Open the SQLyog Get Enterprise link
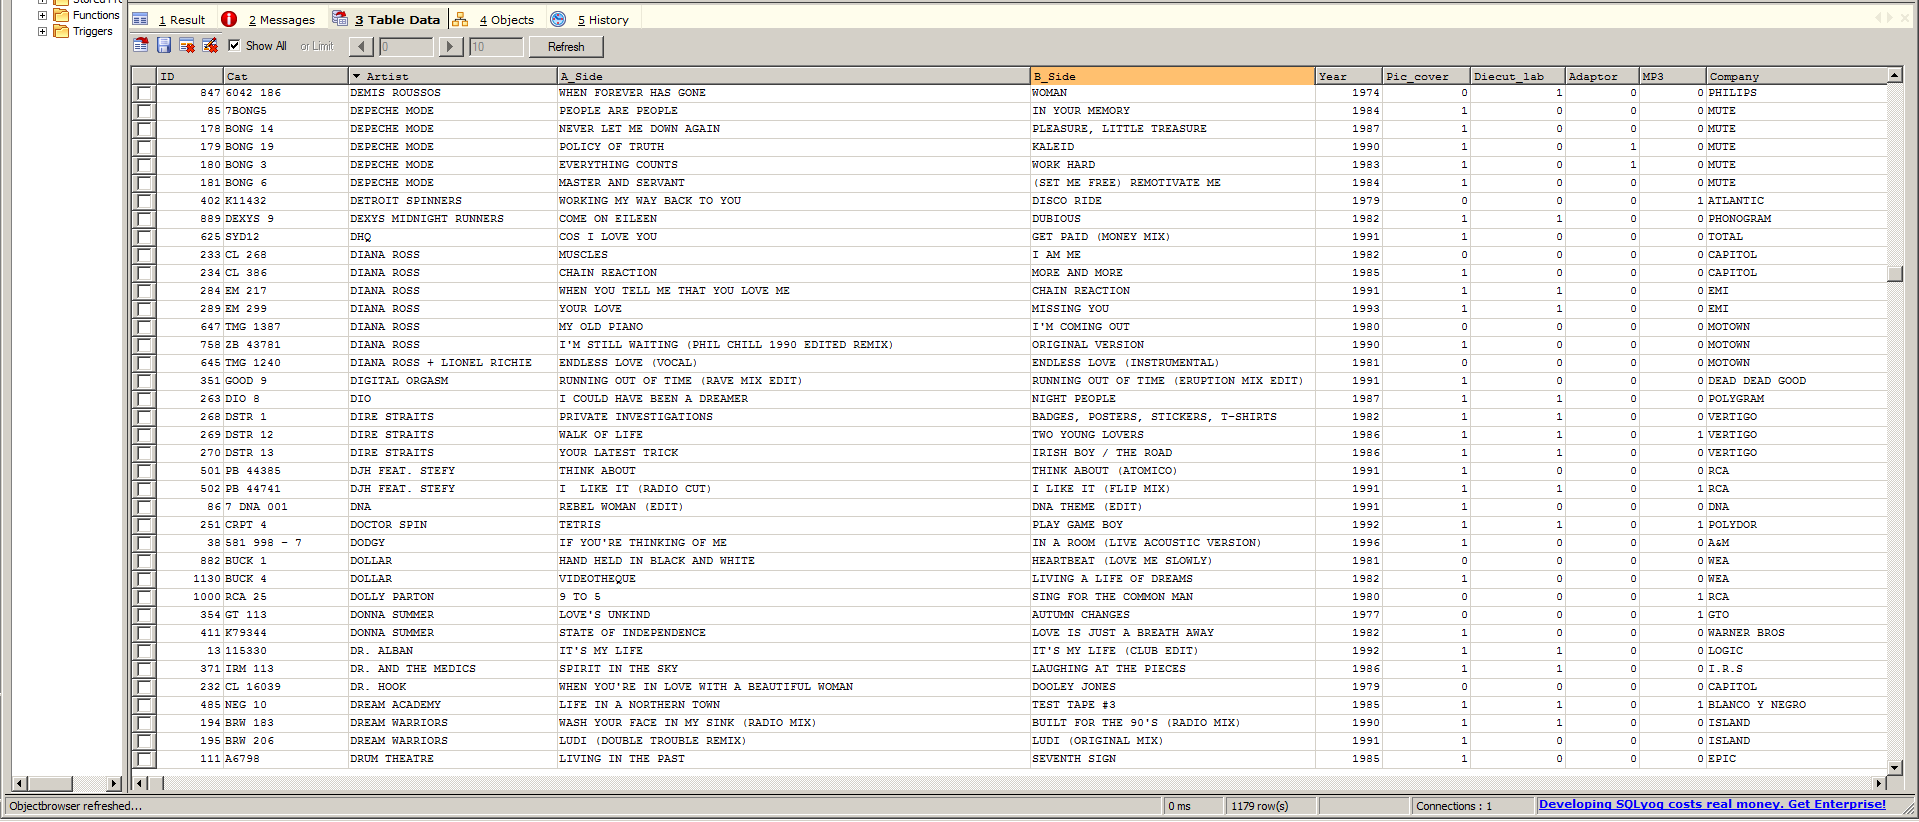This screenshot has width=1919, height=822. [x=1712, y=804]
